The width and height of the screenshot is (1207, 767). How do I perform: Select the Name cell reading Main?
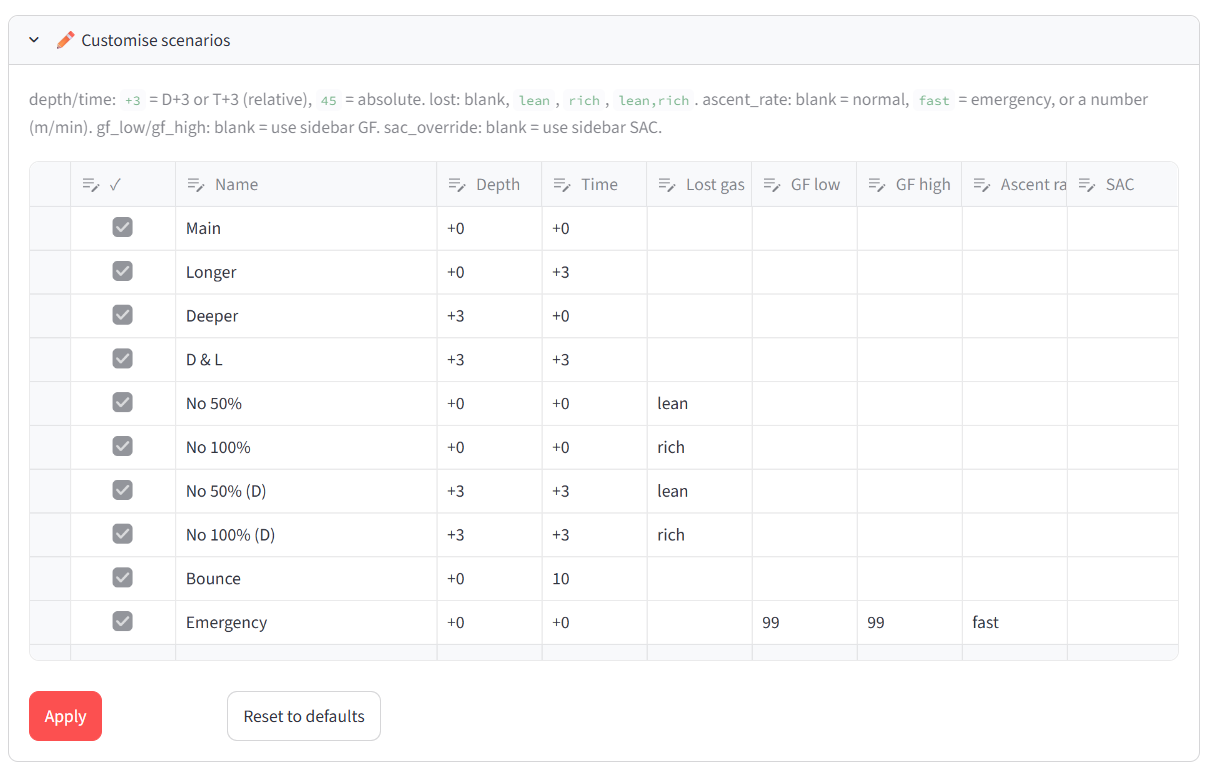306,228
